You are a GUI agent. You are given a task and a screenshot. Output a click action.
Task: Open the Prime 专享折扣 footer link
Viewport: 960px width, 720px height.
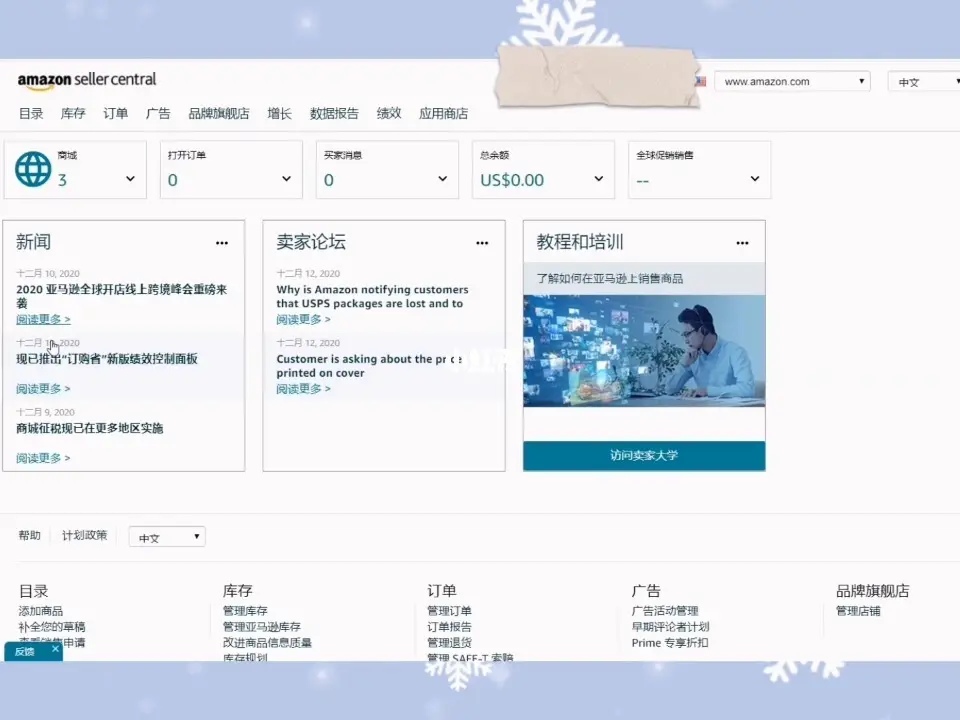point(668,641)
